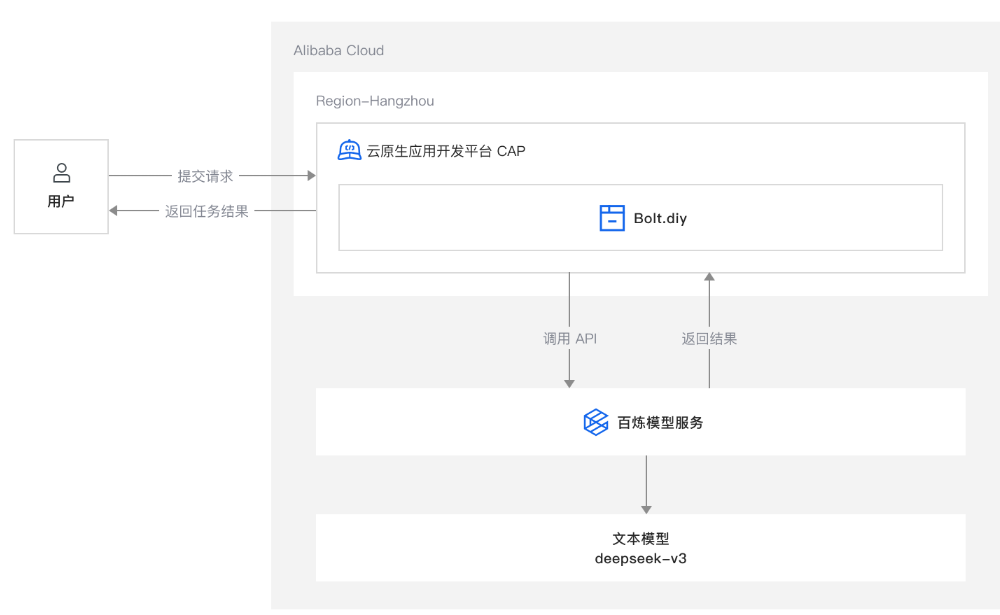
Task: Click the user person icon
Action: coord(61,172)
